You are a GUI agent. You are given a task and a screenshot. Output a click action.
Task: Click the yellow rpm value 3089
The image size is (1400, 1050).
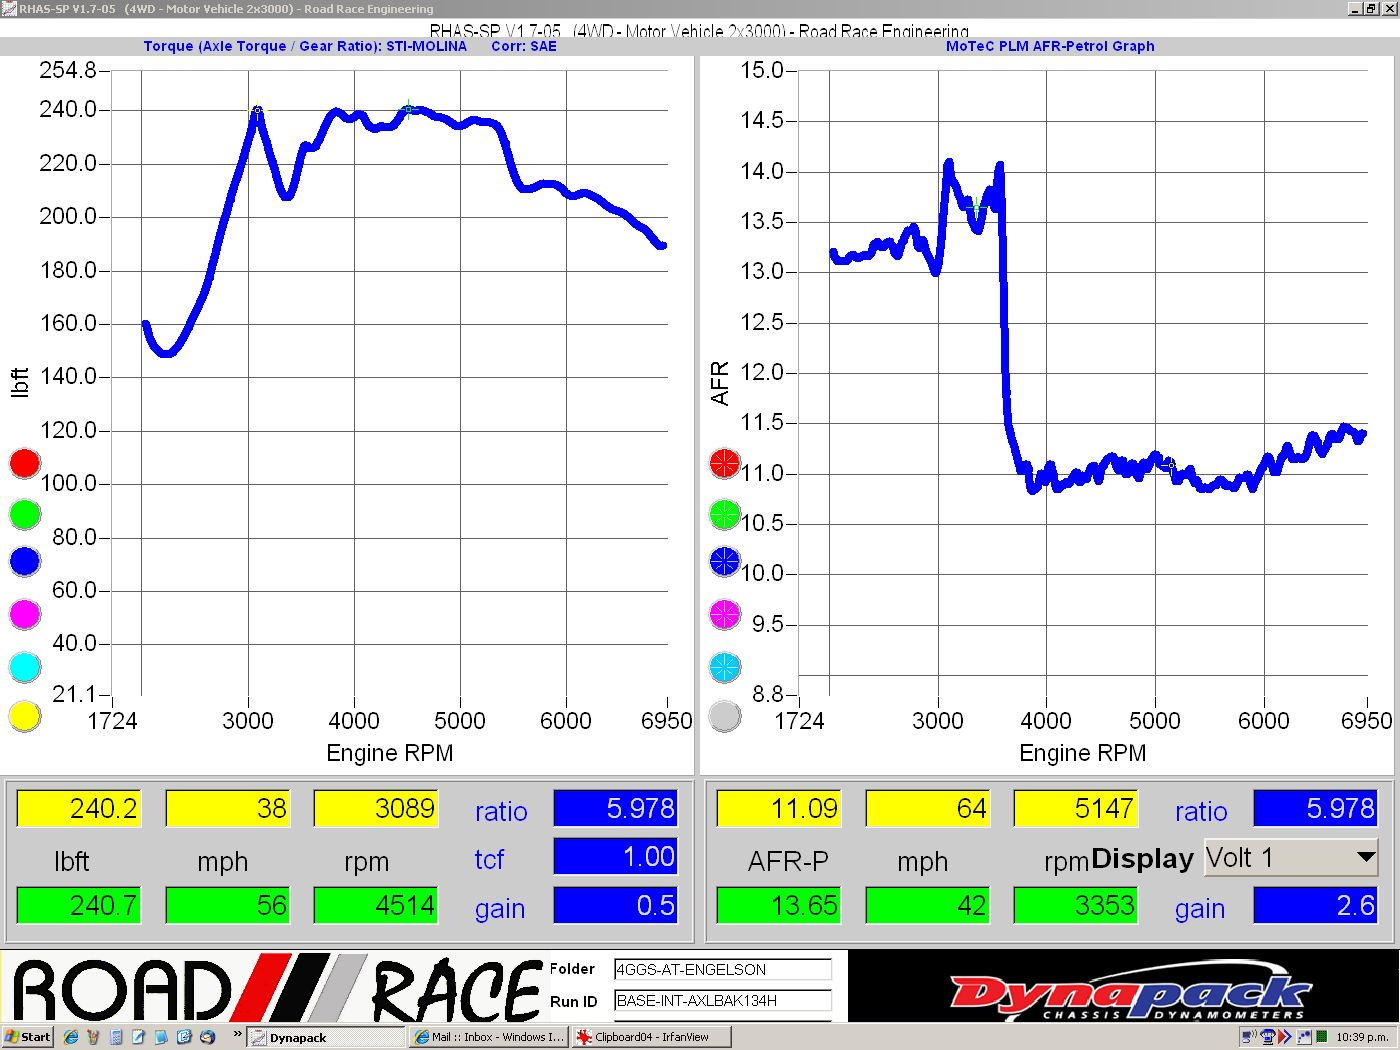pyautogui.click(x=376, y=808)
